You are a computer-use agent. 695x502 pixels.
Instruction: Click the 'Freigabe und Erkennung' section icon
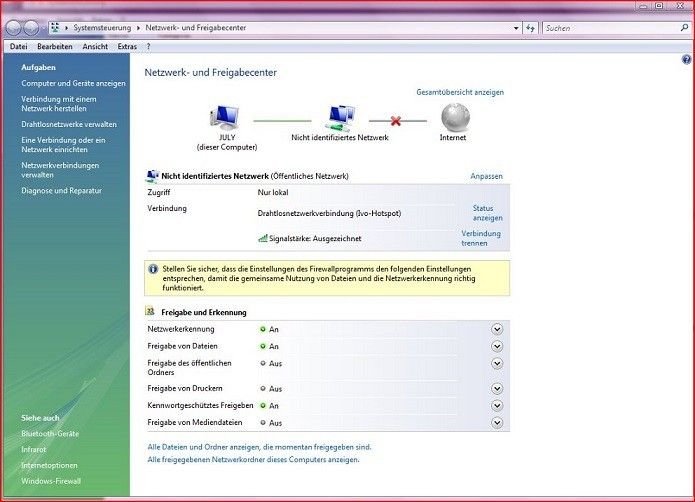click(150, 311)
